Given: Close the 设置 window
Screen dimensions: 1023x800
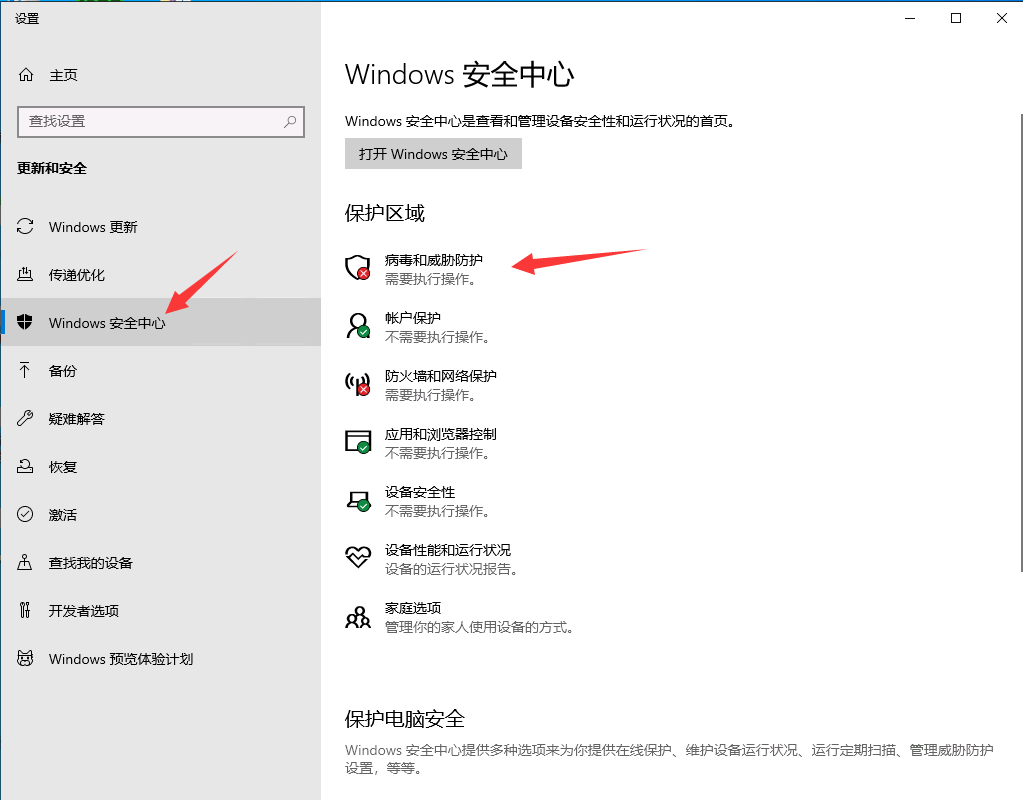Looking at the screenshot, I should coord(1001,18).
